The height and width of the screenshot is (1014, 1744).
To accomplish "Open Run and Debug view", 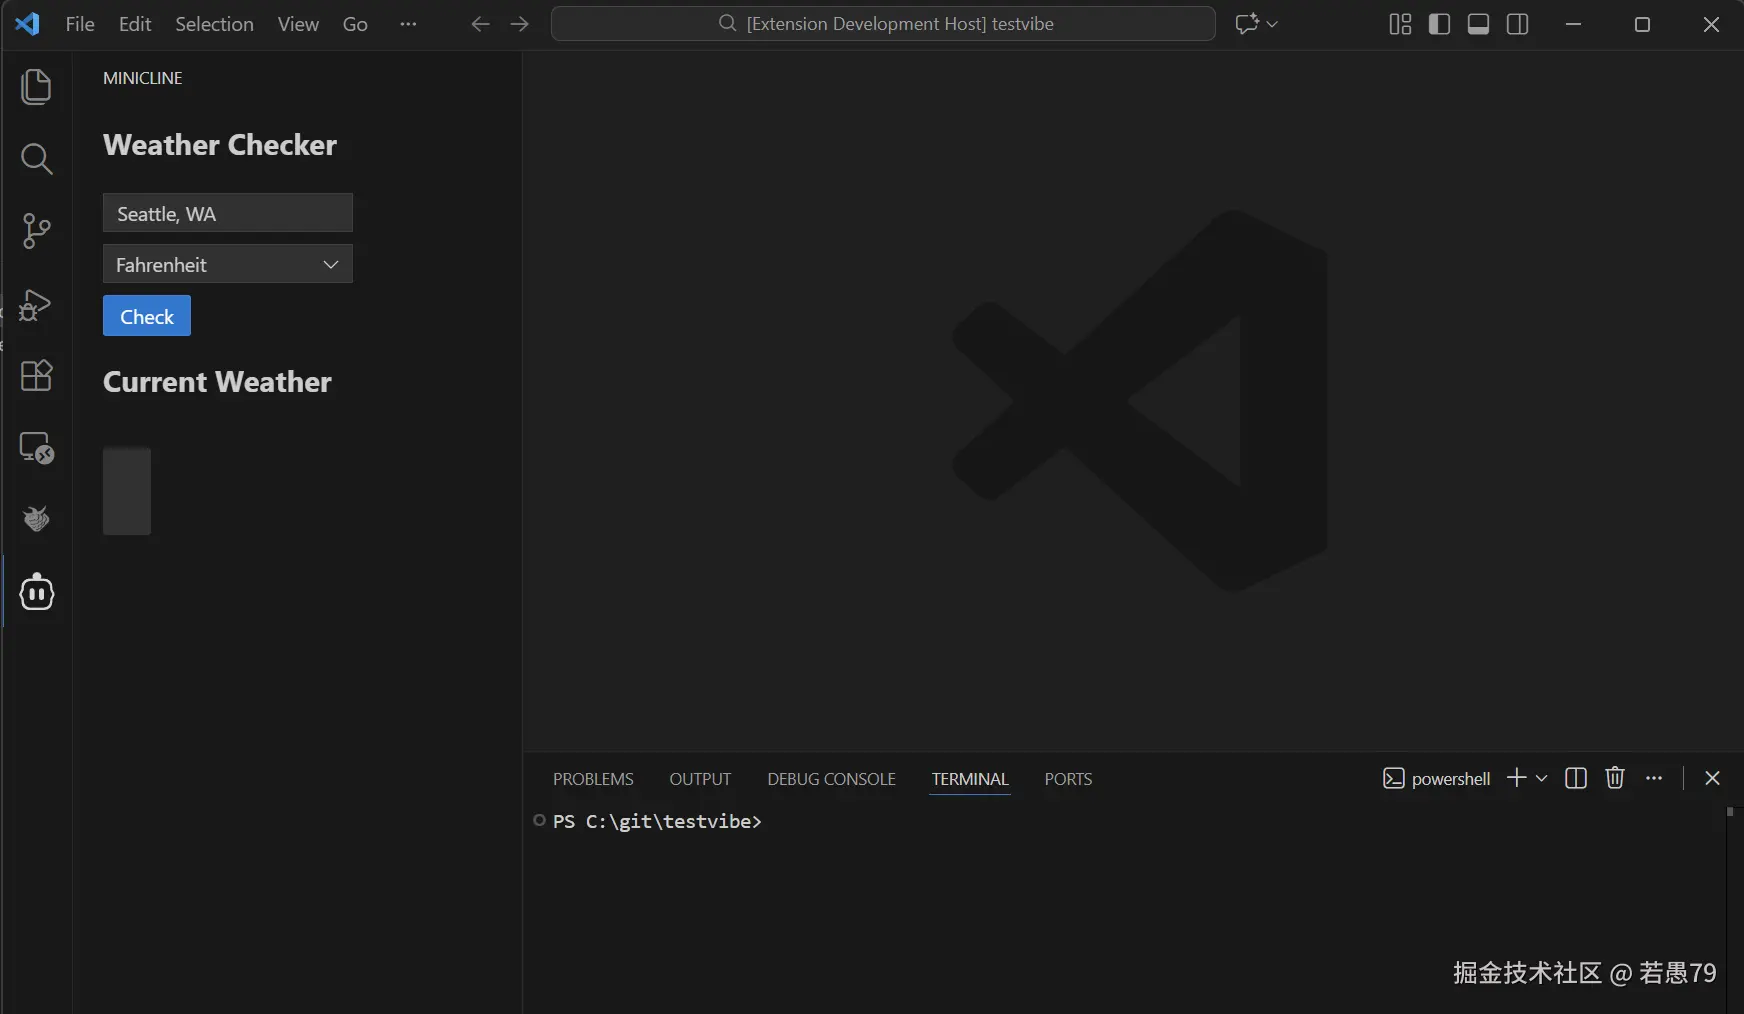I will pyautogui.click(x=36, y=304).
